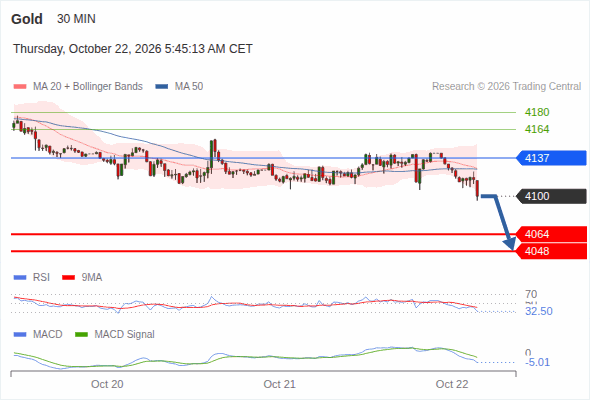590x400 pixels.
Task: Click the 9MA legend text
Action: click(92, 278)
